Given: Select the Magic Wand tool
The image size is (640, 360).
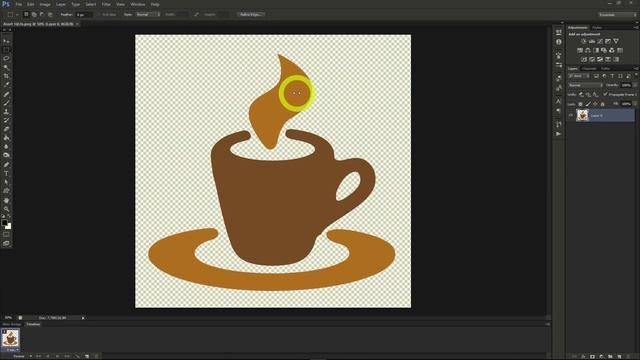Looking at the screenshot, I should (6, 67).
